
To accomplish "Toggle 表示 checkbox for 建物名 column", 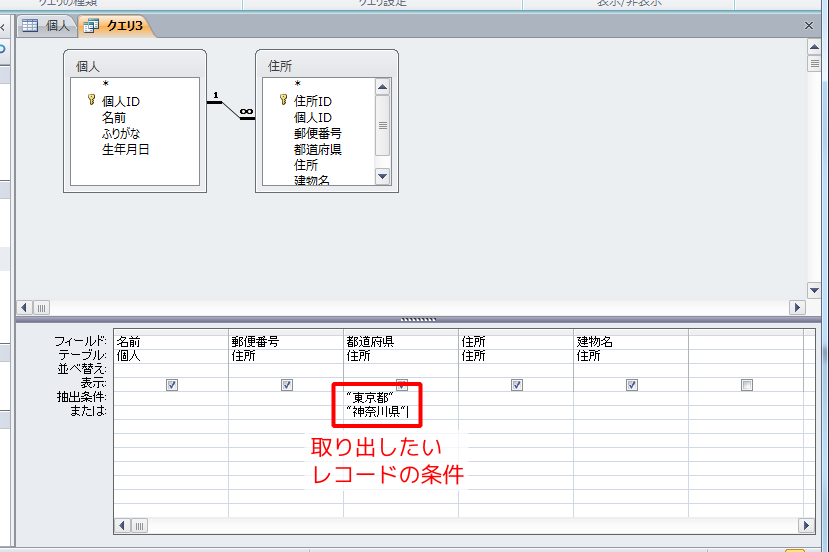I will click(632, 385).
